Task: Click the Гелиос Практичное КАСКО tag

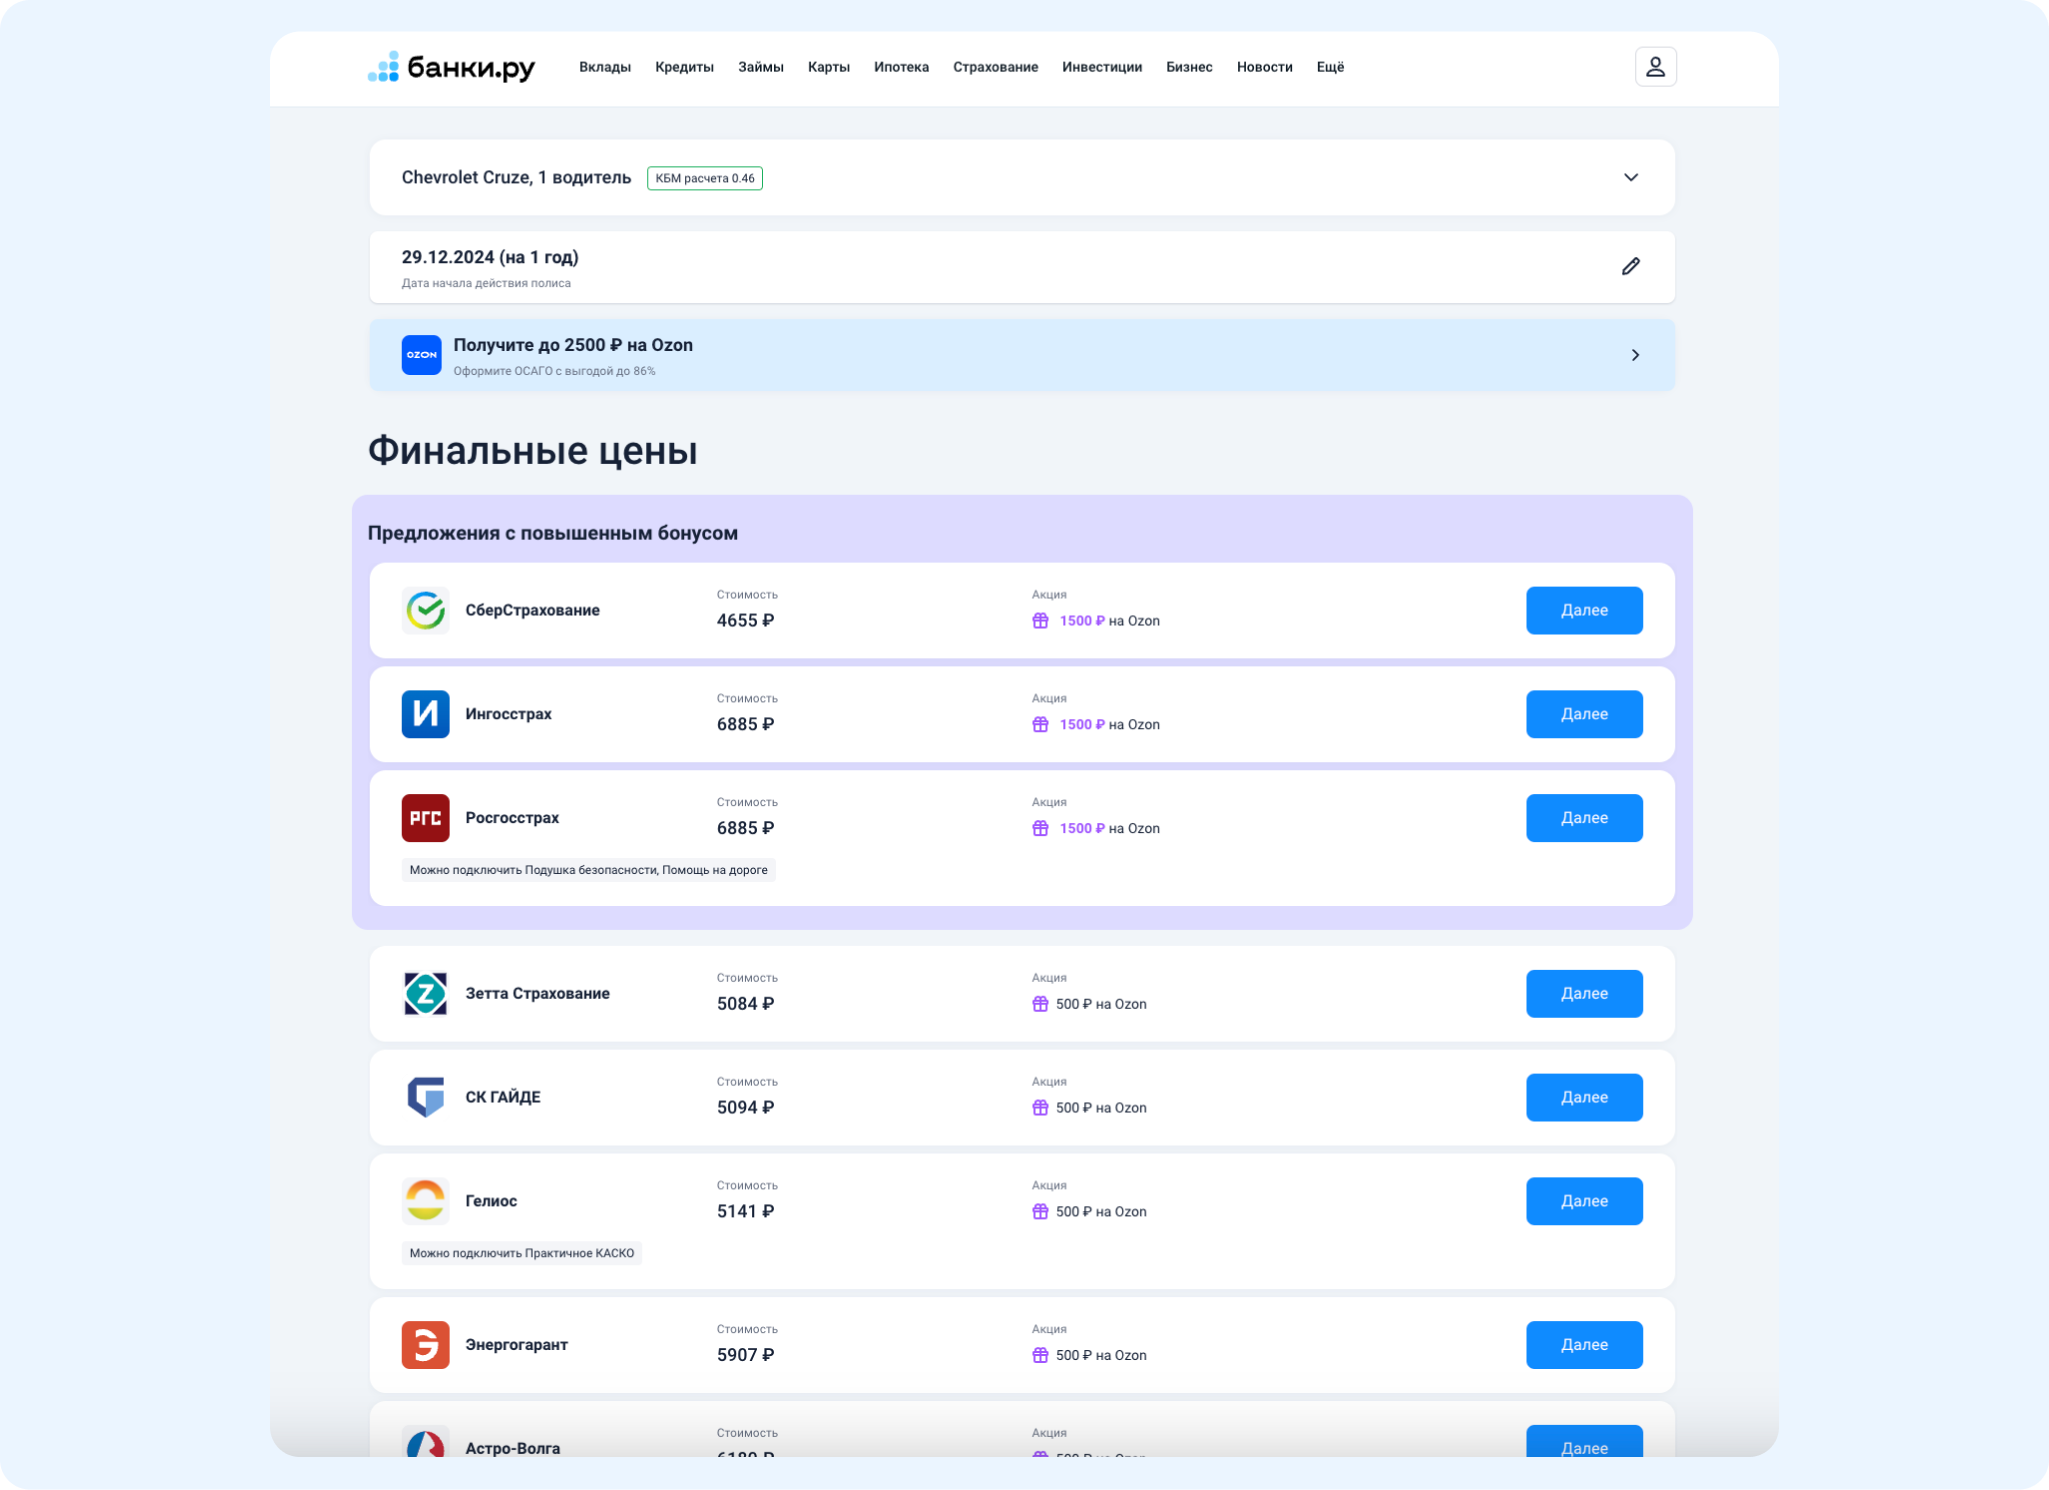Action: (521, 1253)
